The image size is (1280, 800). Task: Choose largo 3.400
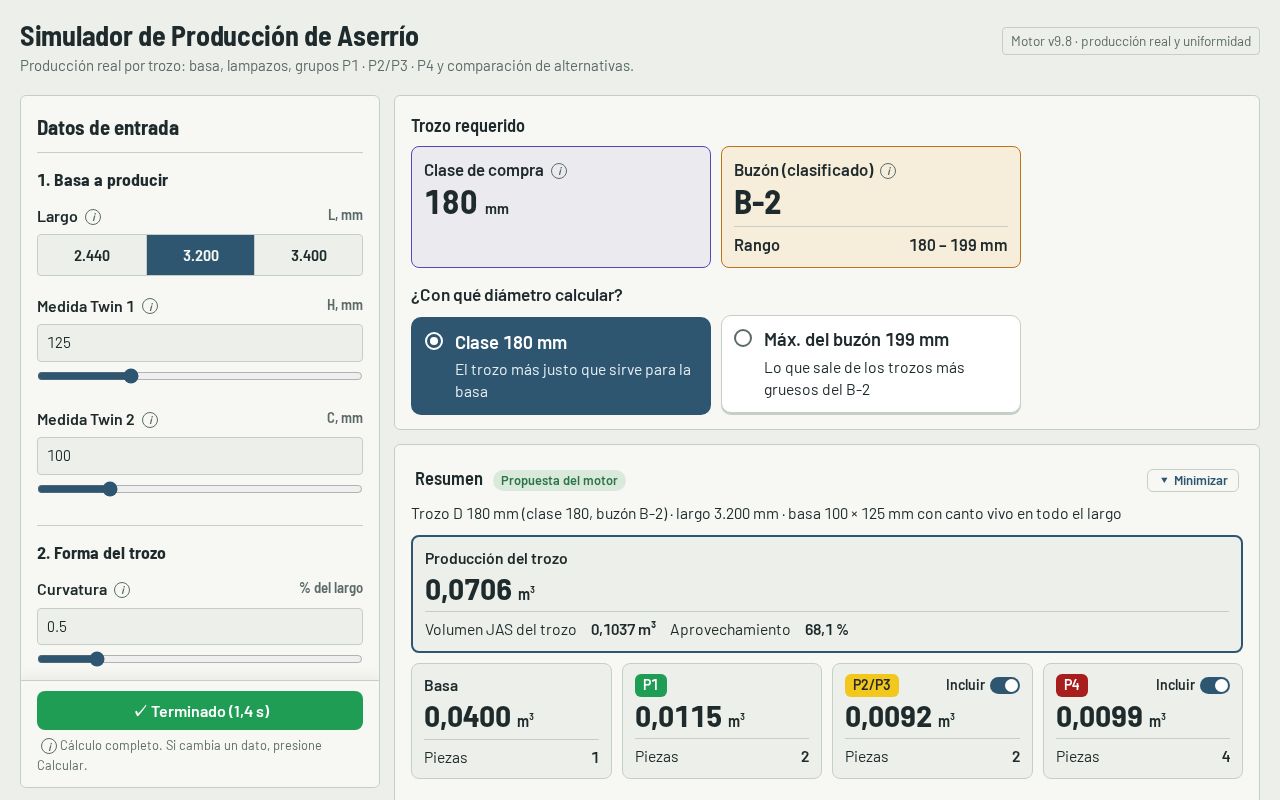click(x=308, y=255)
